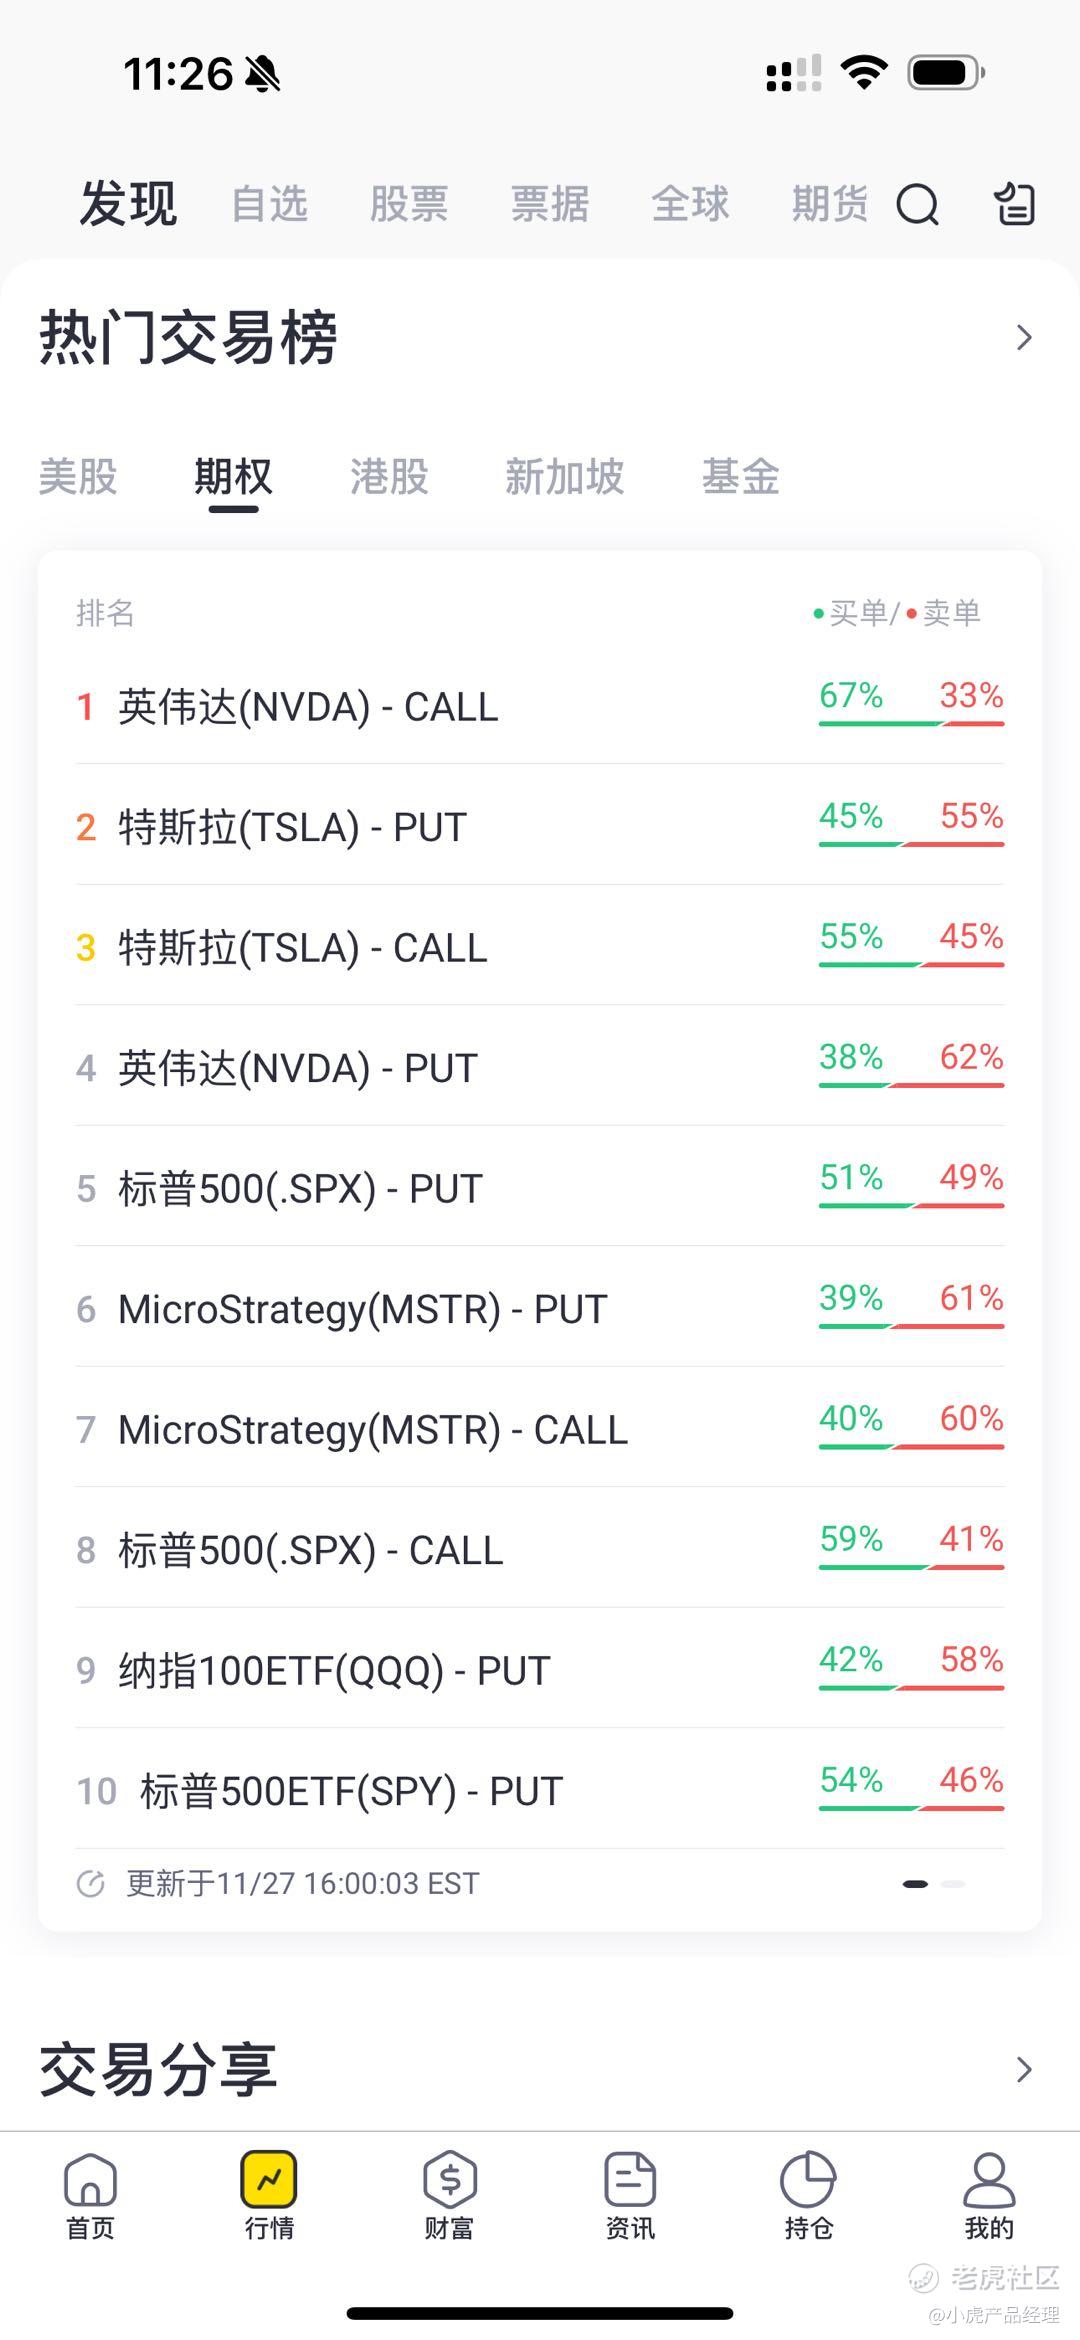Image resolution: width=1080 pixels, height=2340 pixels.
Task: Select the 新加坡 tab
Action: pyautogui.click(x=564, y=477)
